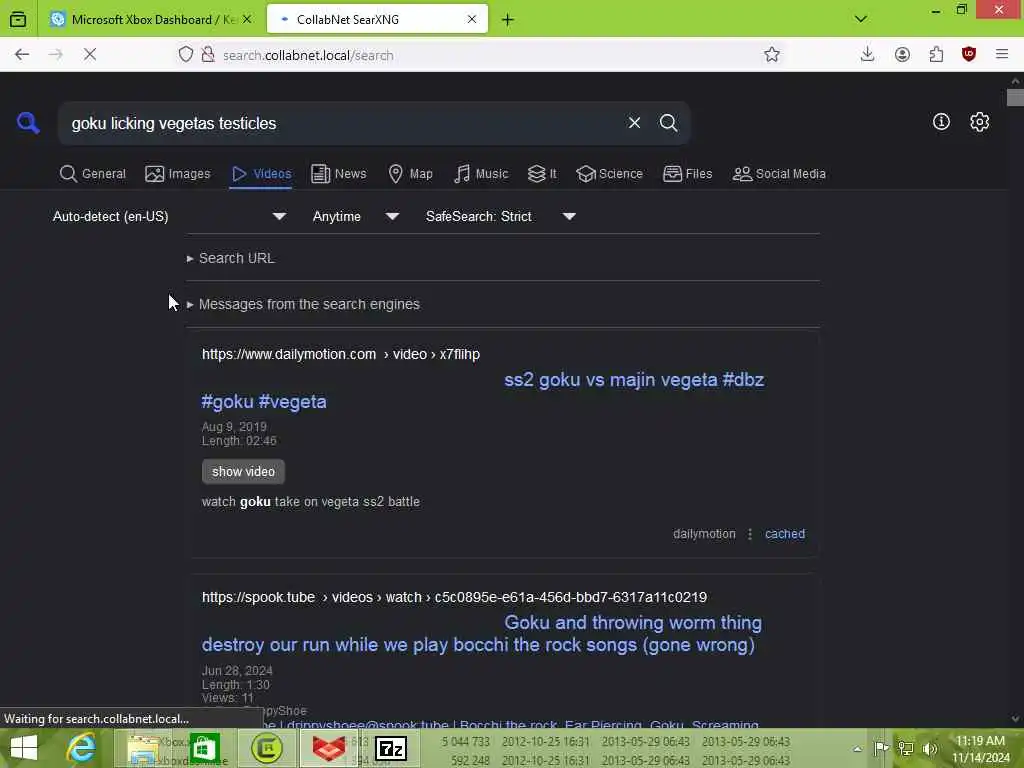Viewport: 1024px width, 768px height.
Task: Click the browser address bar
Action: coord(483,55)
